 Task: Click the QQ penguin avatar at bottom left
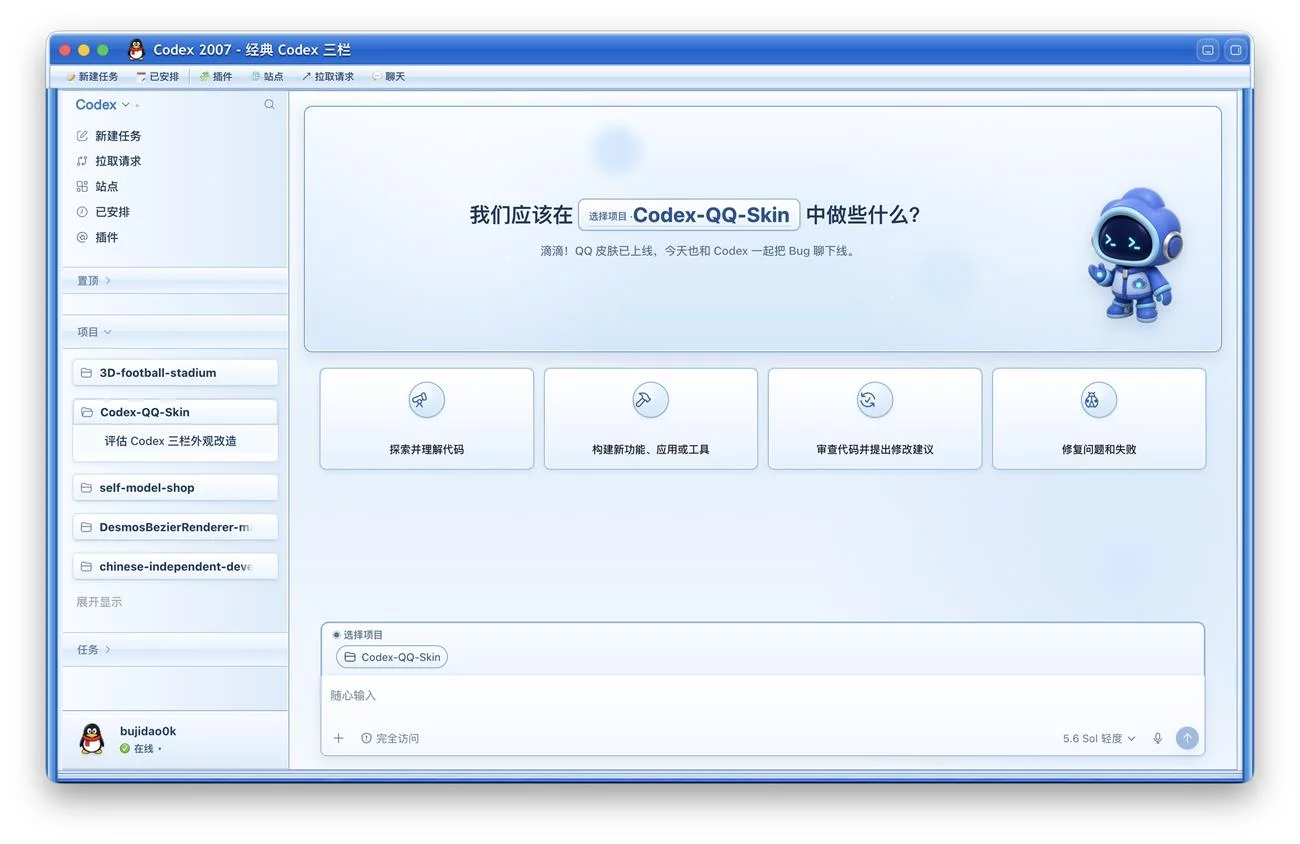tap(92, 739)
